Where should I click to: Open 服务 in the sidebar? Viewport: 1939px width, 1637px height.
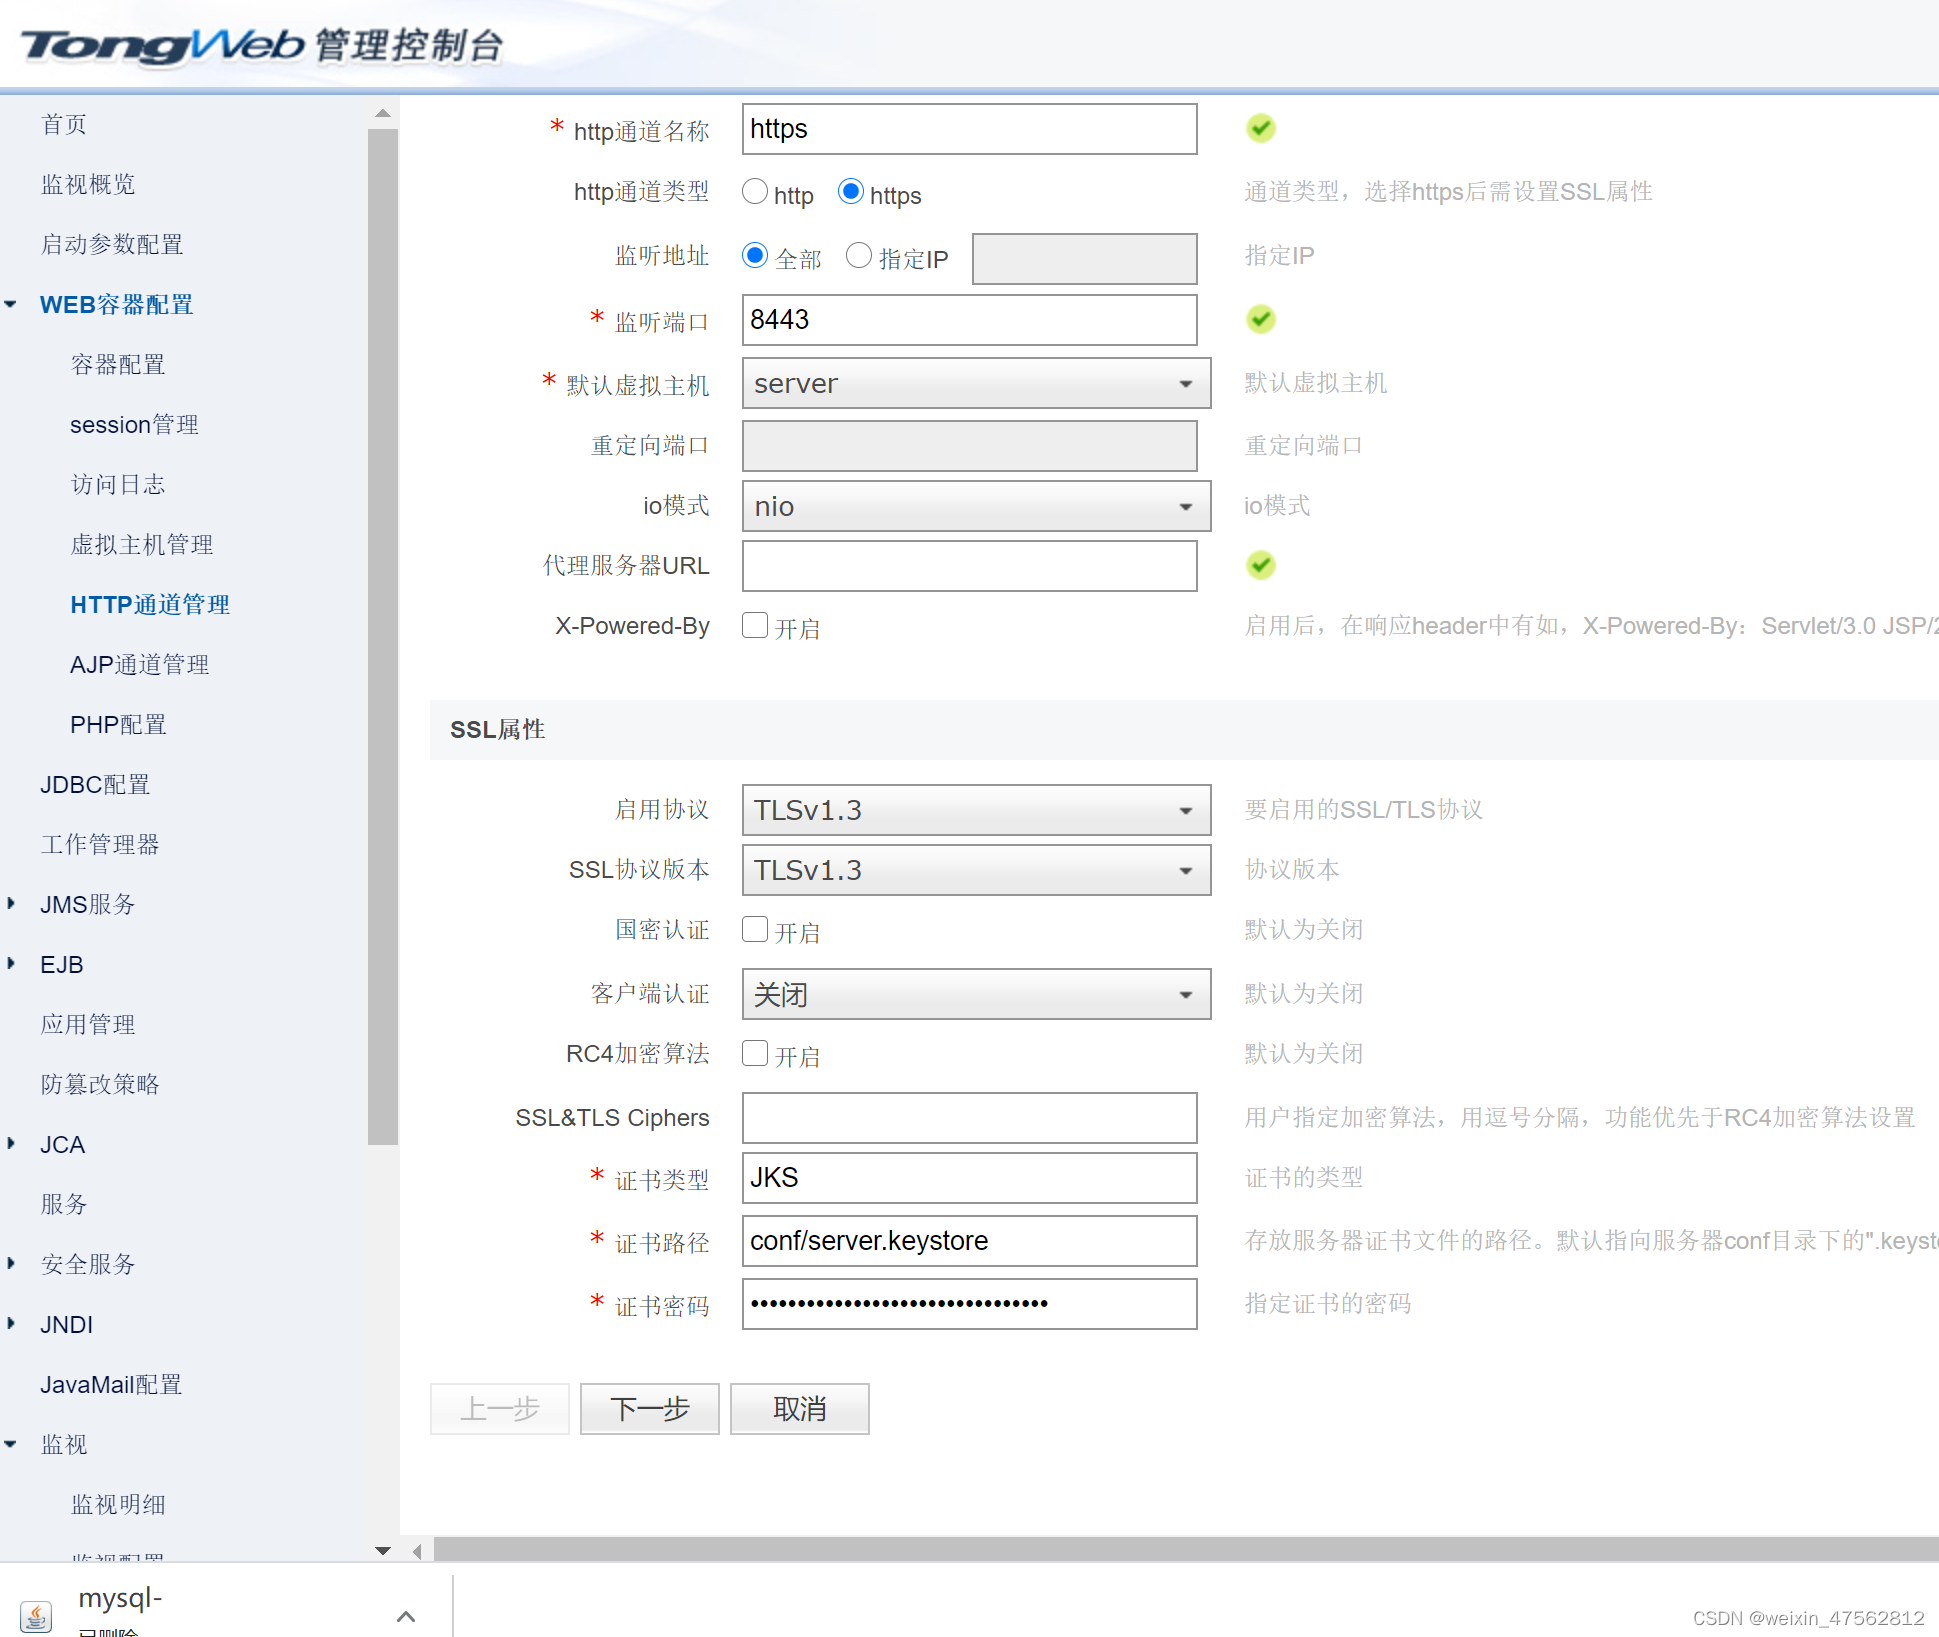(x=64, y=1204)
